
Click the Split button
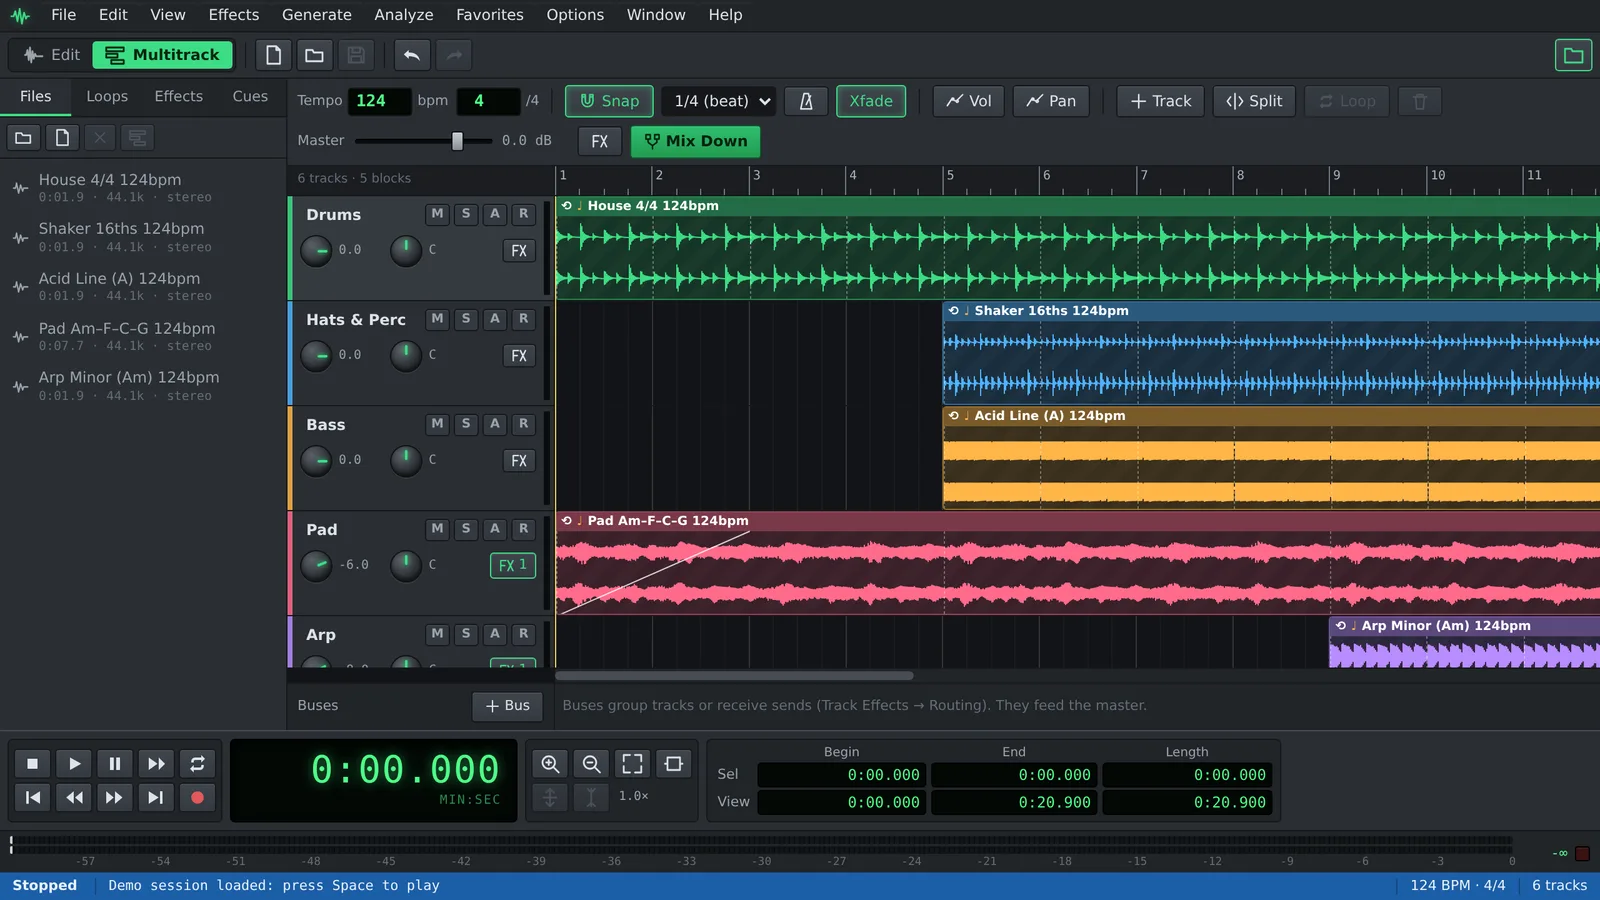click(x=1254, y=101)
